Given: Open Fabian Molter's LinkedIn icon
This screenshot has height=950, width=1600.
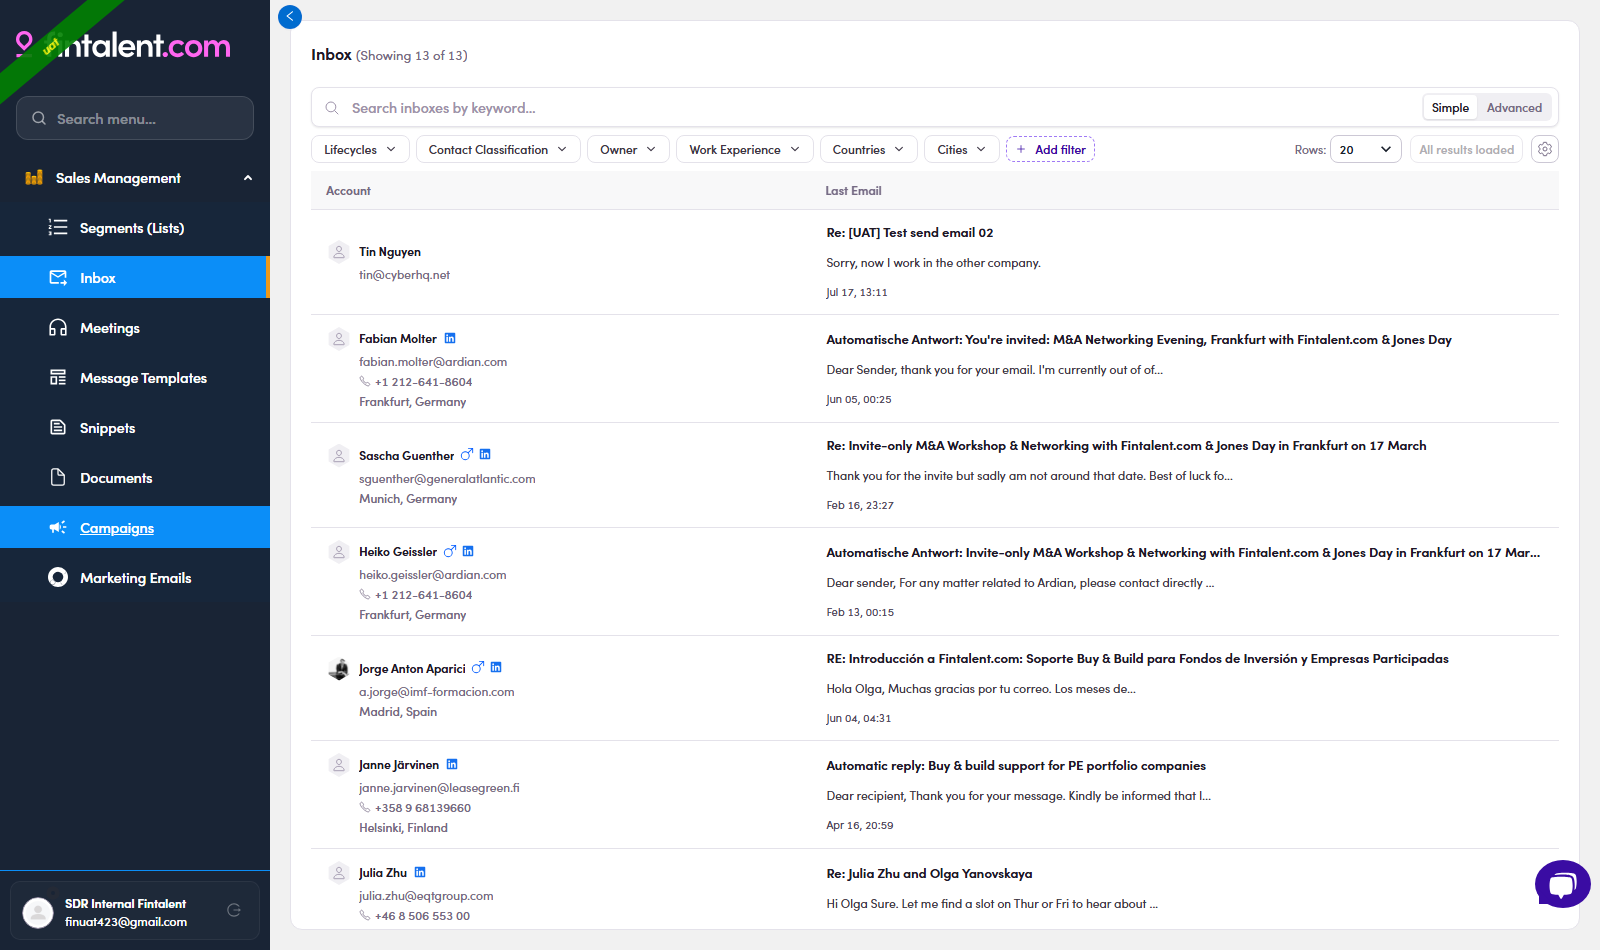Looking at the screenshot, I should pyautogui.click(x=450, y=339).
